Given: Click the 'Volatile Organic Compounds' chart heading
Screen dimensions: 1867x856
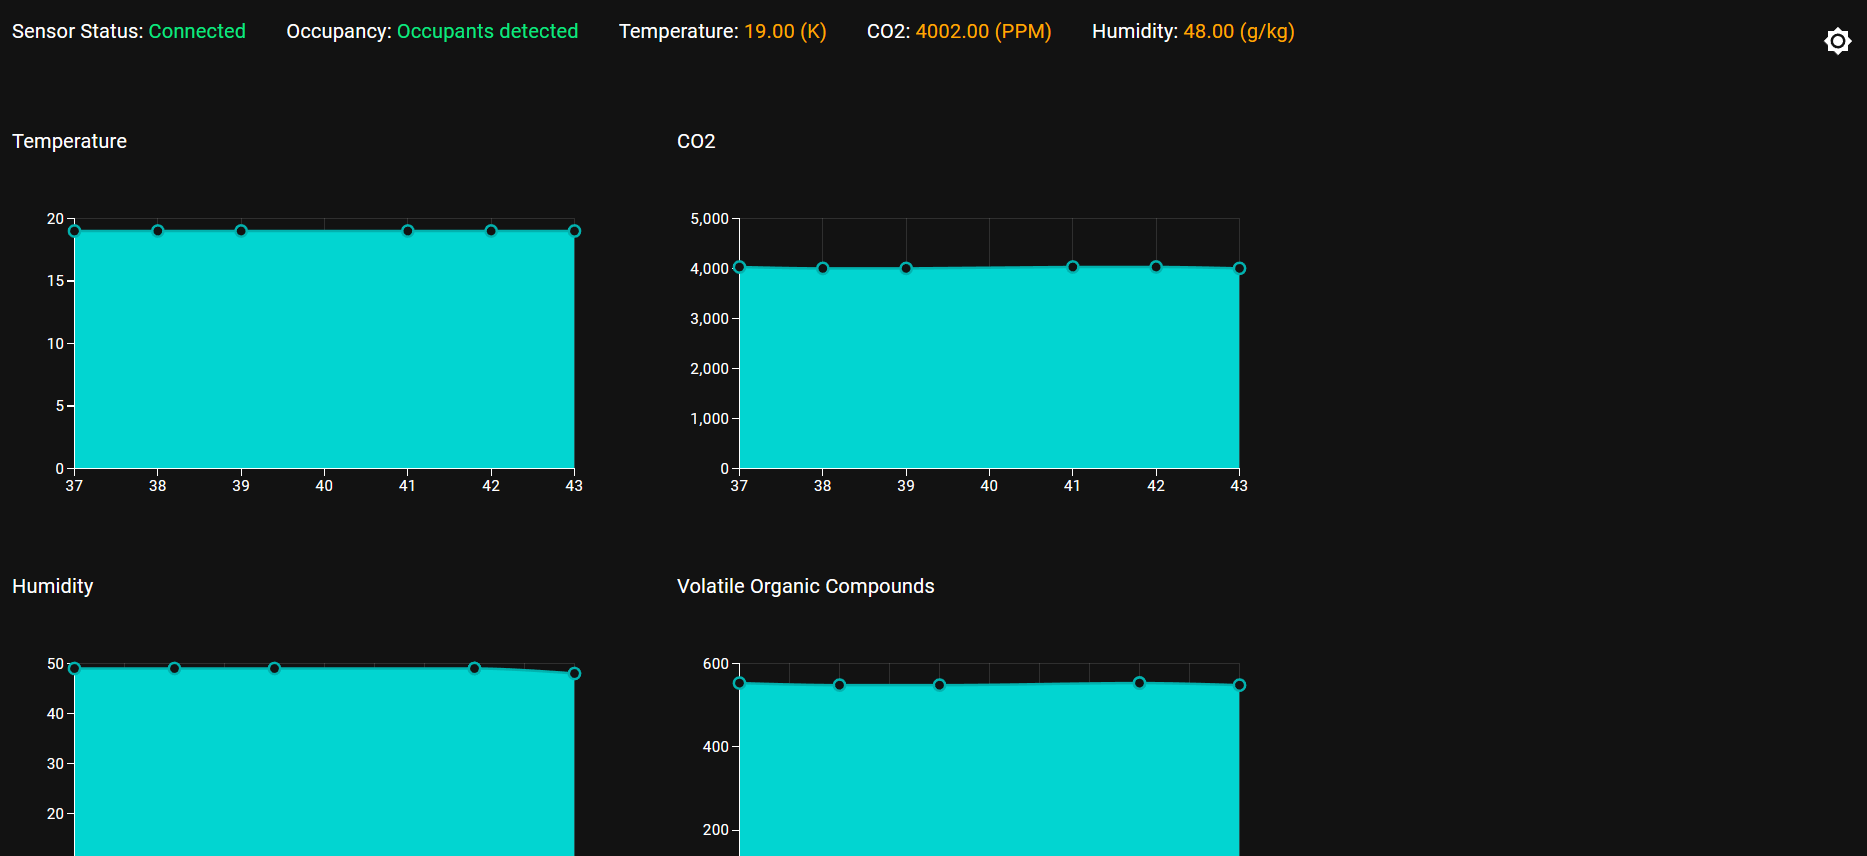Looking at the screenshot, I should click(805, 586).
